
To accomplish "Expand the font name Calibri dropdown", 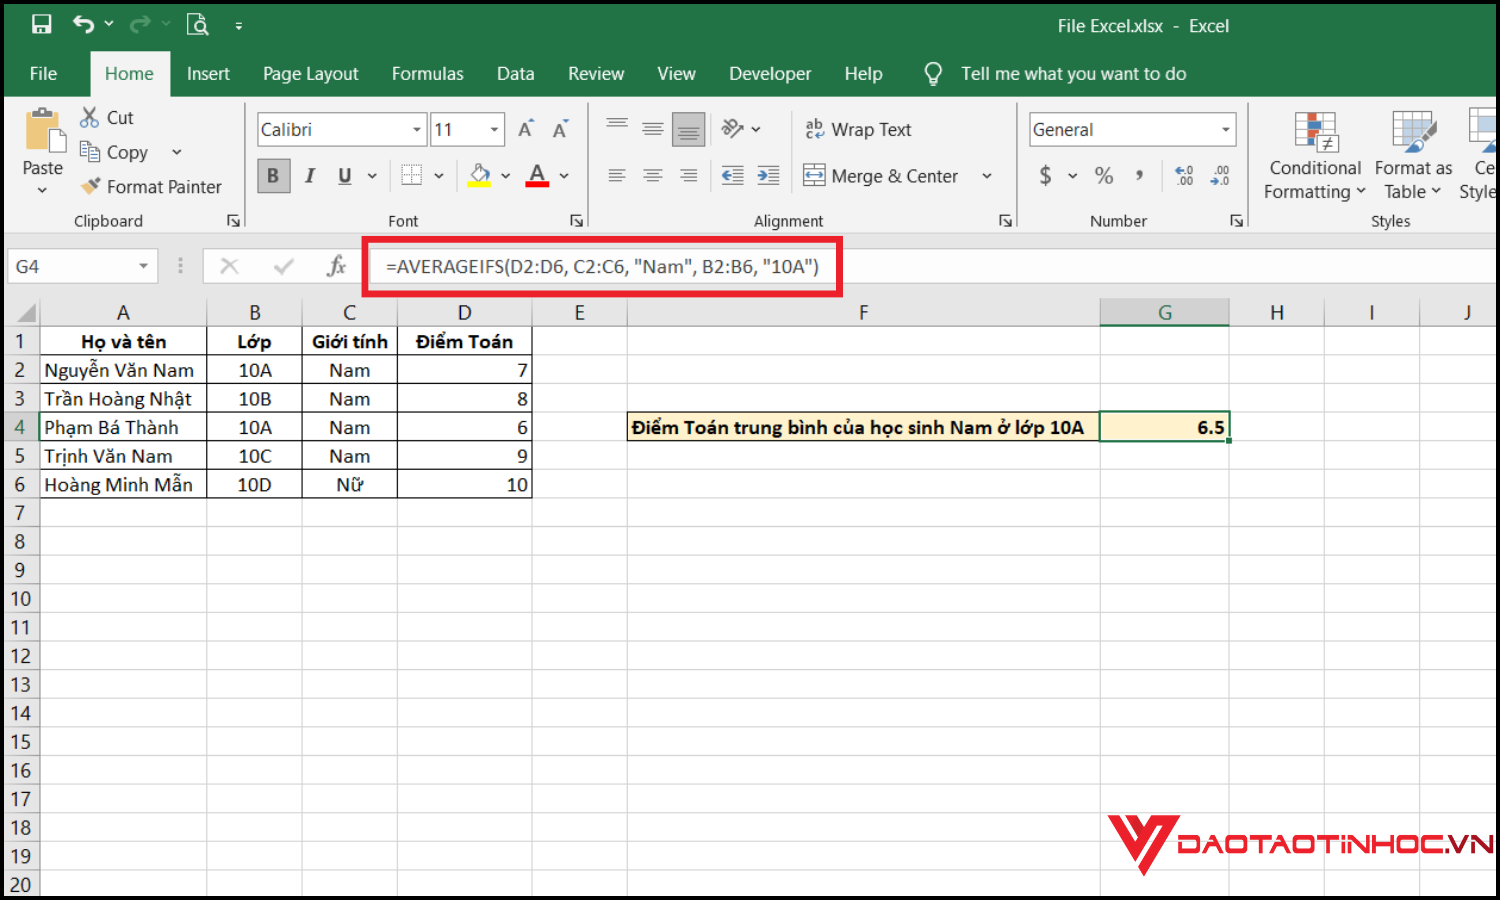I will click(x=417, y=130).
